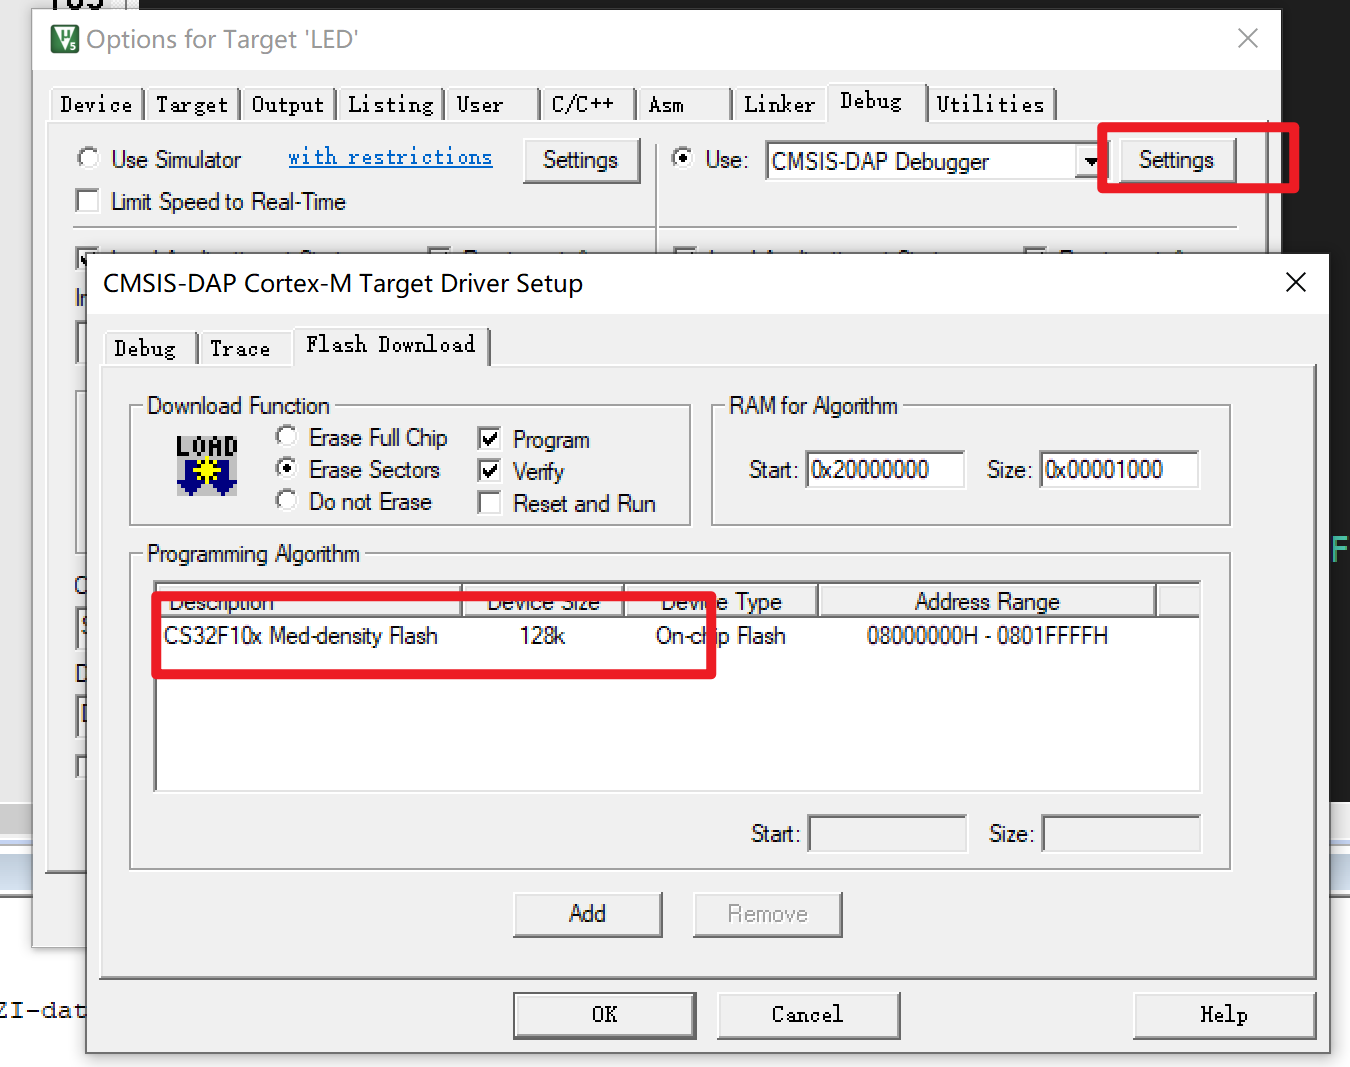Select the Use hardware debugger radio button
1350x1067 pixels.
tap(682, 158)
